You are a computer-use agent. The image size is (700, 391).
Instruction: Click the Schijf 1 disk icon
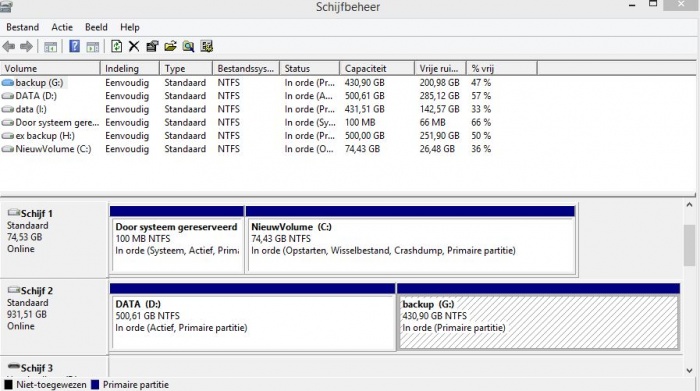tap(14, 212)
